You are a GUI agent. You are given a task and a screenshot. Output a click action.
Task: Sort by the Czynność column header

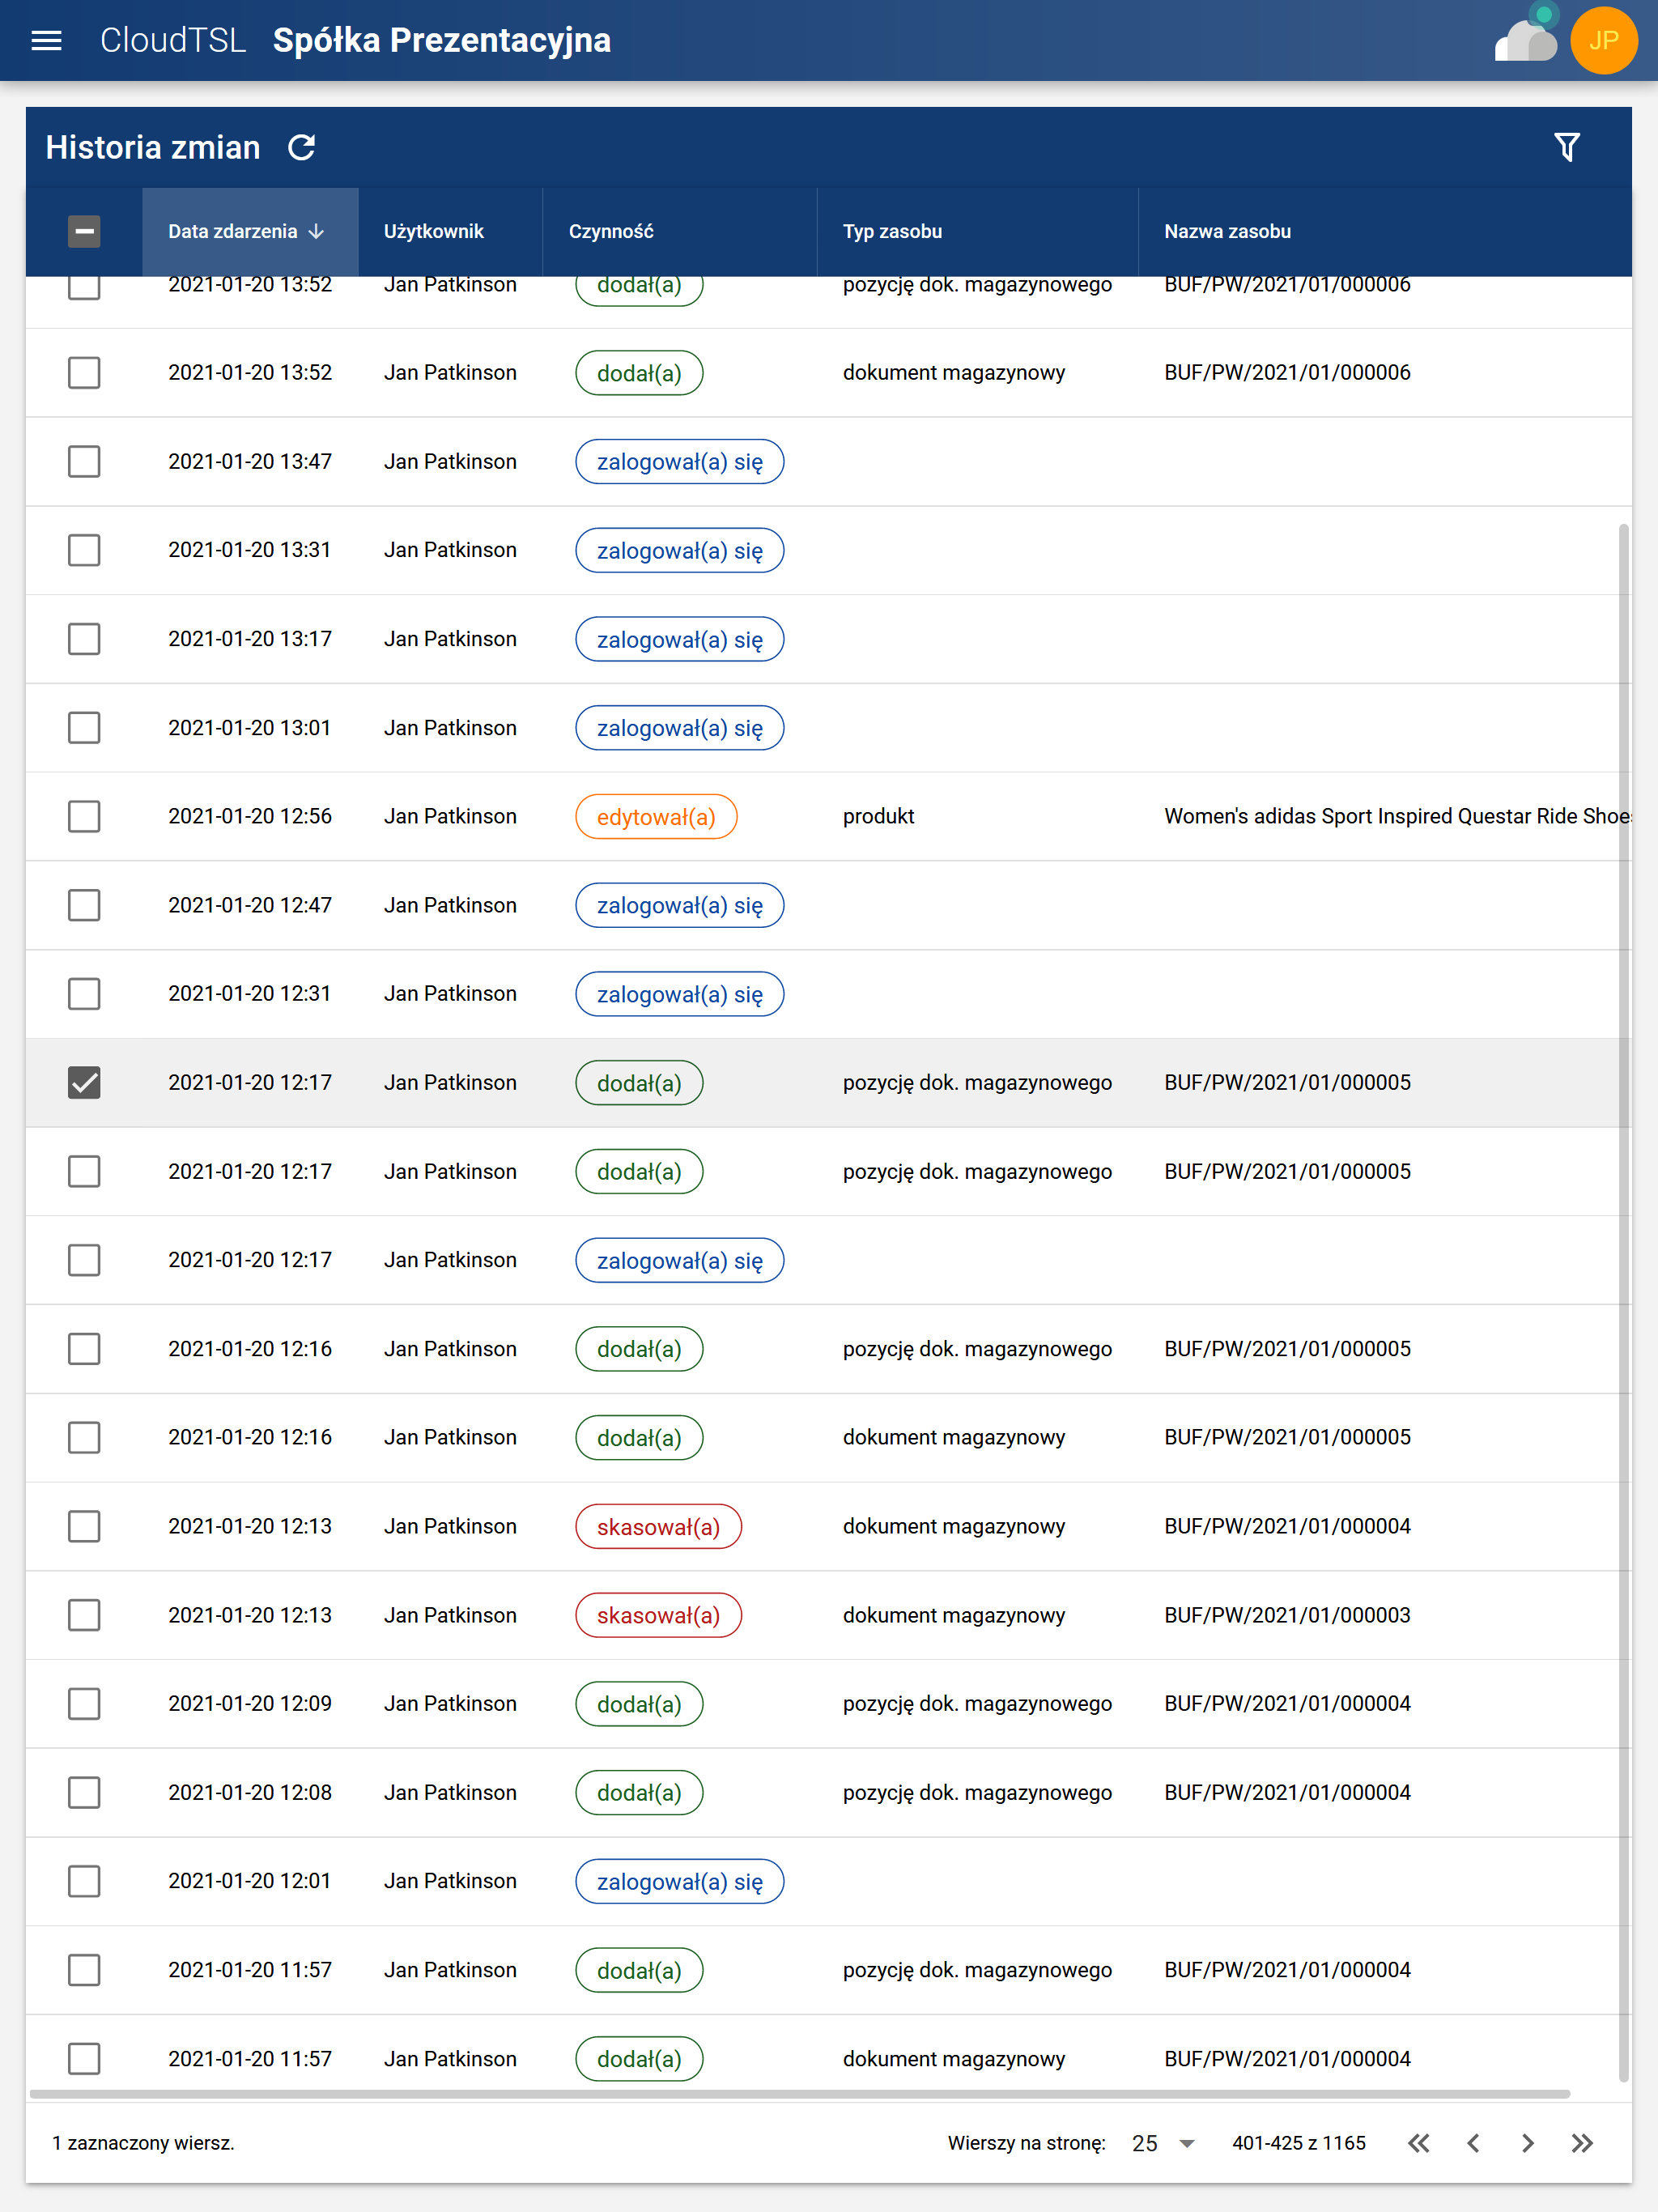click(x=611, y=231)
